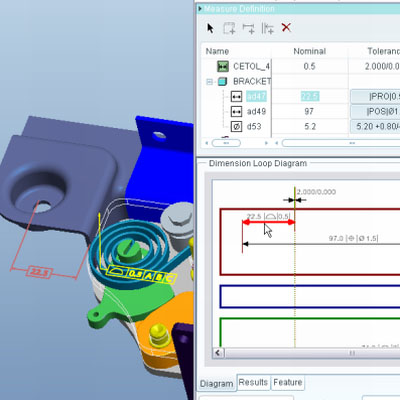The width and height of the screenshot is (400, 400).
Task: Switch to the Results tab
Action: [x=253, y=382]
